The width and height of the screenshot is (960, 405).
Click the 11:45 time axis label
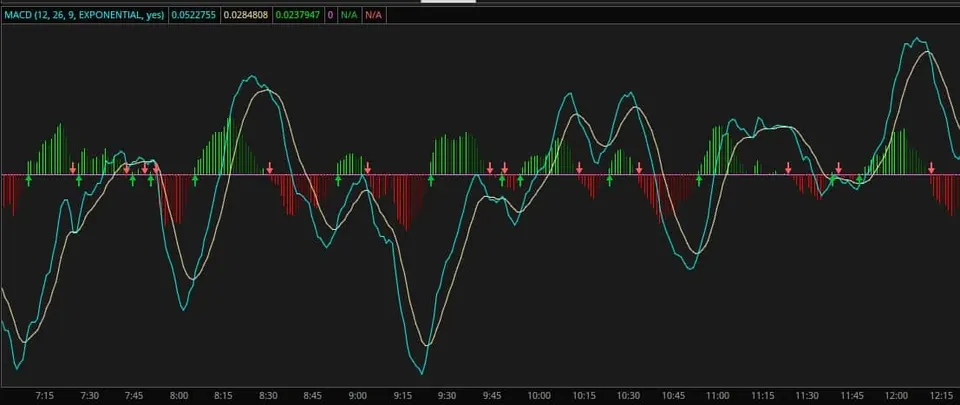(x=852, y=395)
